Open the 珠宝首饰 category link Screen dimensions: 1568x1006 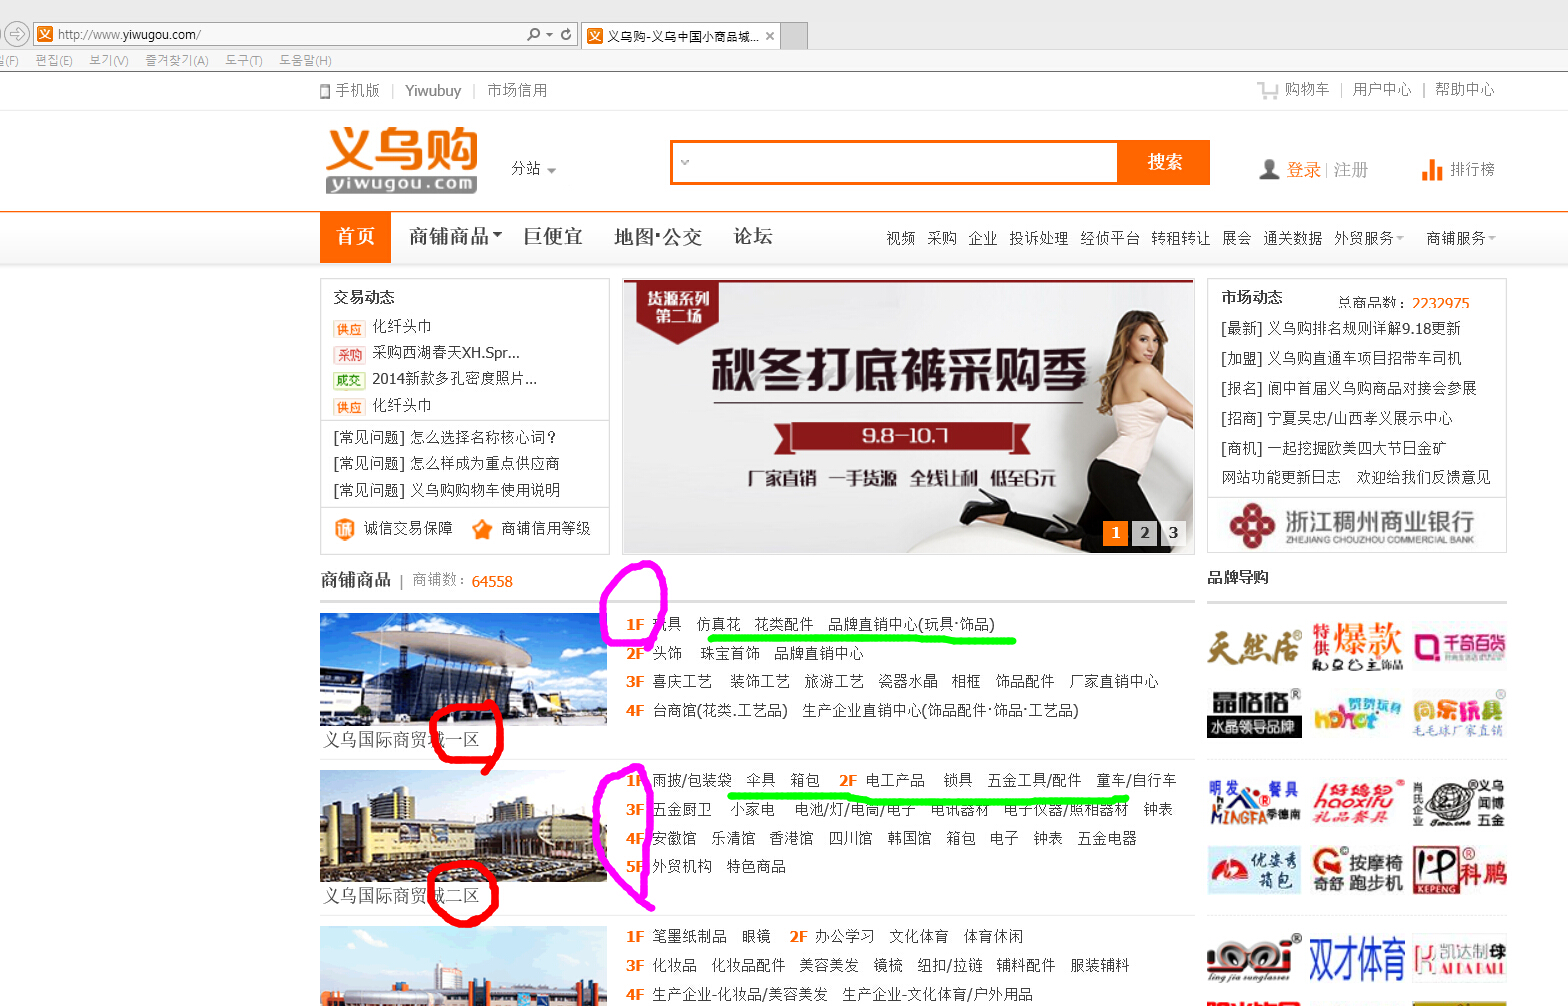pos(730,653)
